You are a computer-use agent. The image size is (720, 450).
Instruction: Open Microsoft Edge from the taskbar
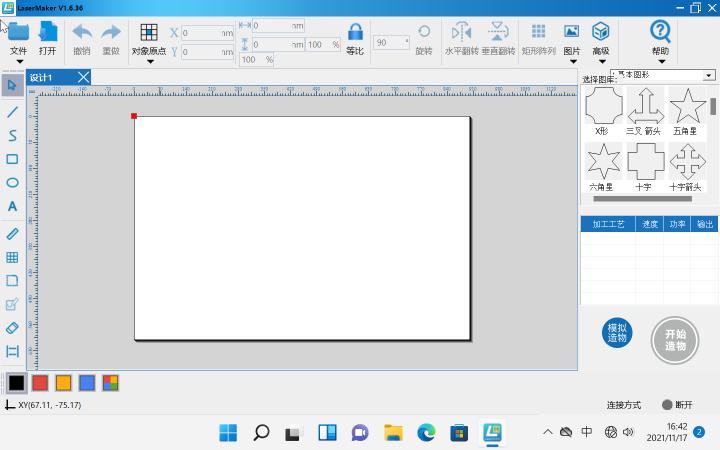(x=426, y=432)
